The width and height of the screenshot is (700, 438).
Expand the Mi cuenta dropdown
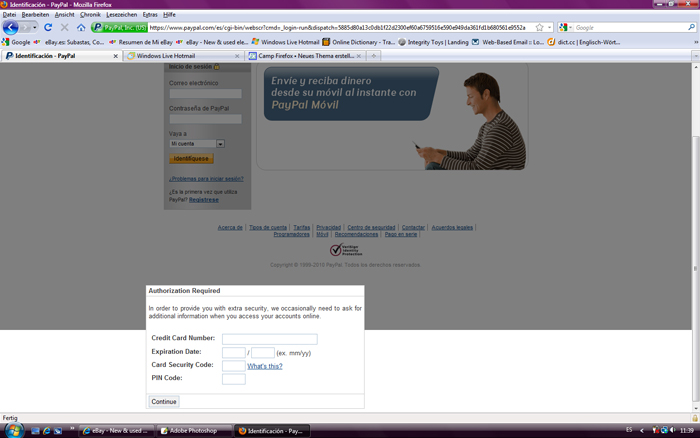point(220,144)
